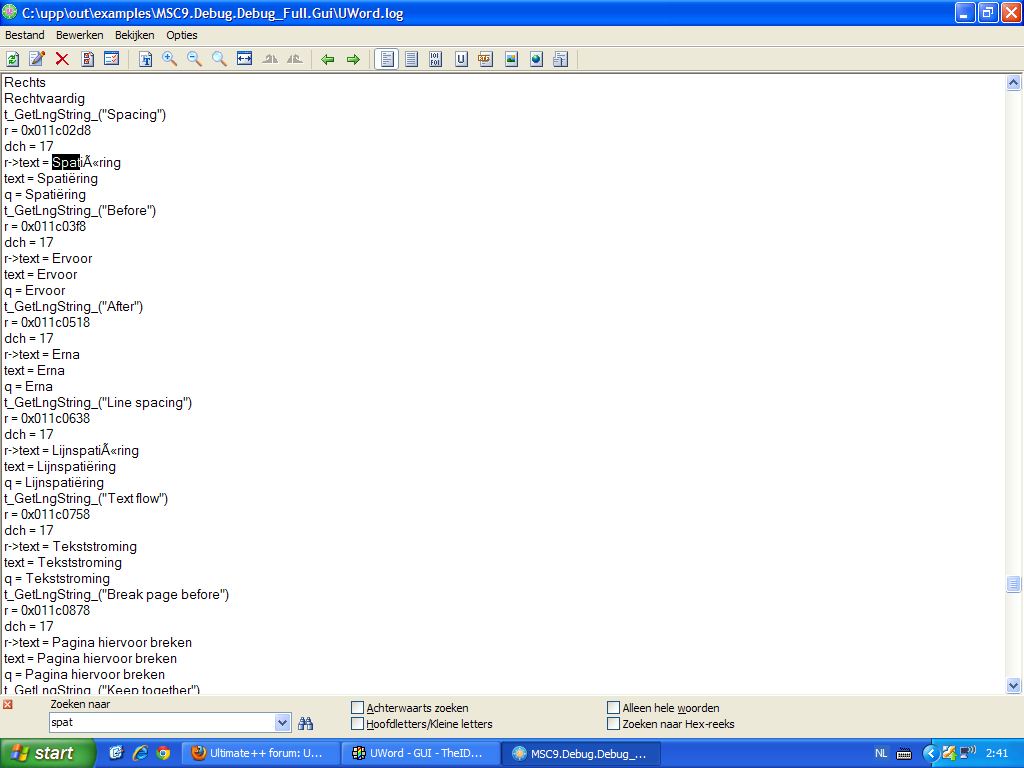This screenshot has height=768, width=1024.
Task: Click the red X delete icon in toolbar
Action: (x=62, y=59)
